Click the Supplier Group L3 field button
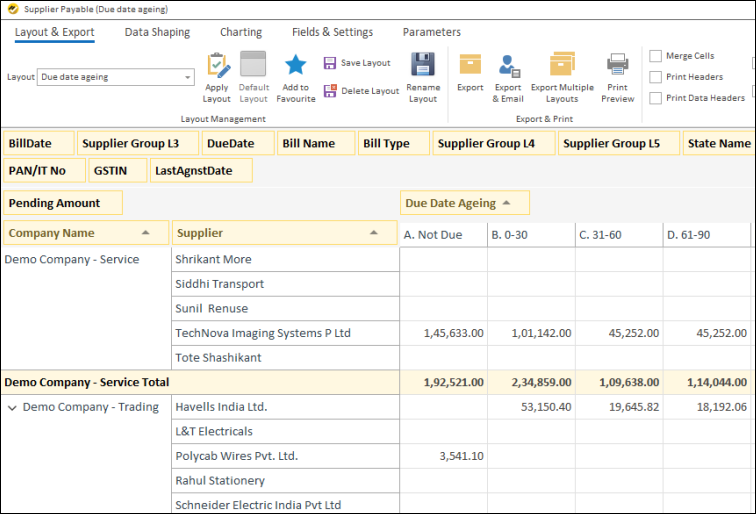Viewport: 756px width, 514px height. tap(136, 143)
